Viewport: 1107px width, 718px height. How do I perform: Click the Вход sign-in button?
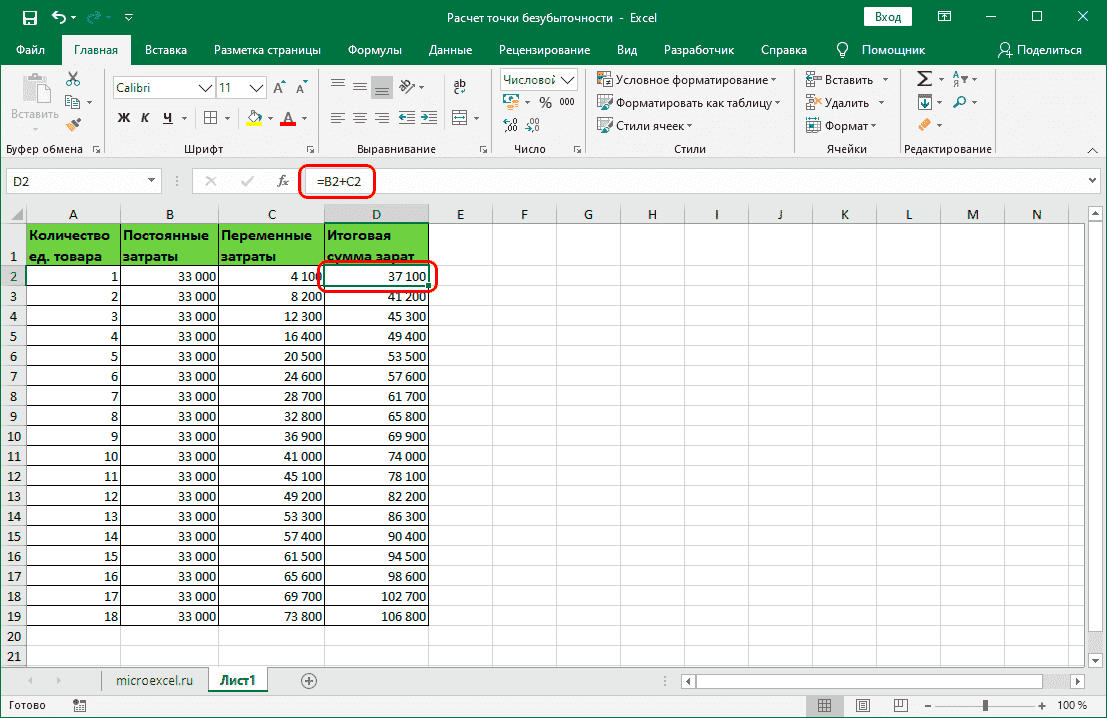pyautogui.click(x=887, y=18)
